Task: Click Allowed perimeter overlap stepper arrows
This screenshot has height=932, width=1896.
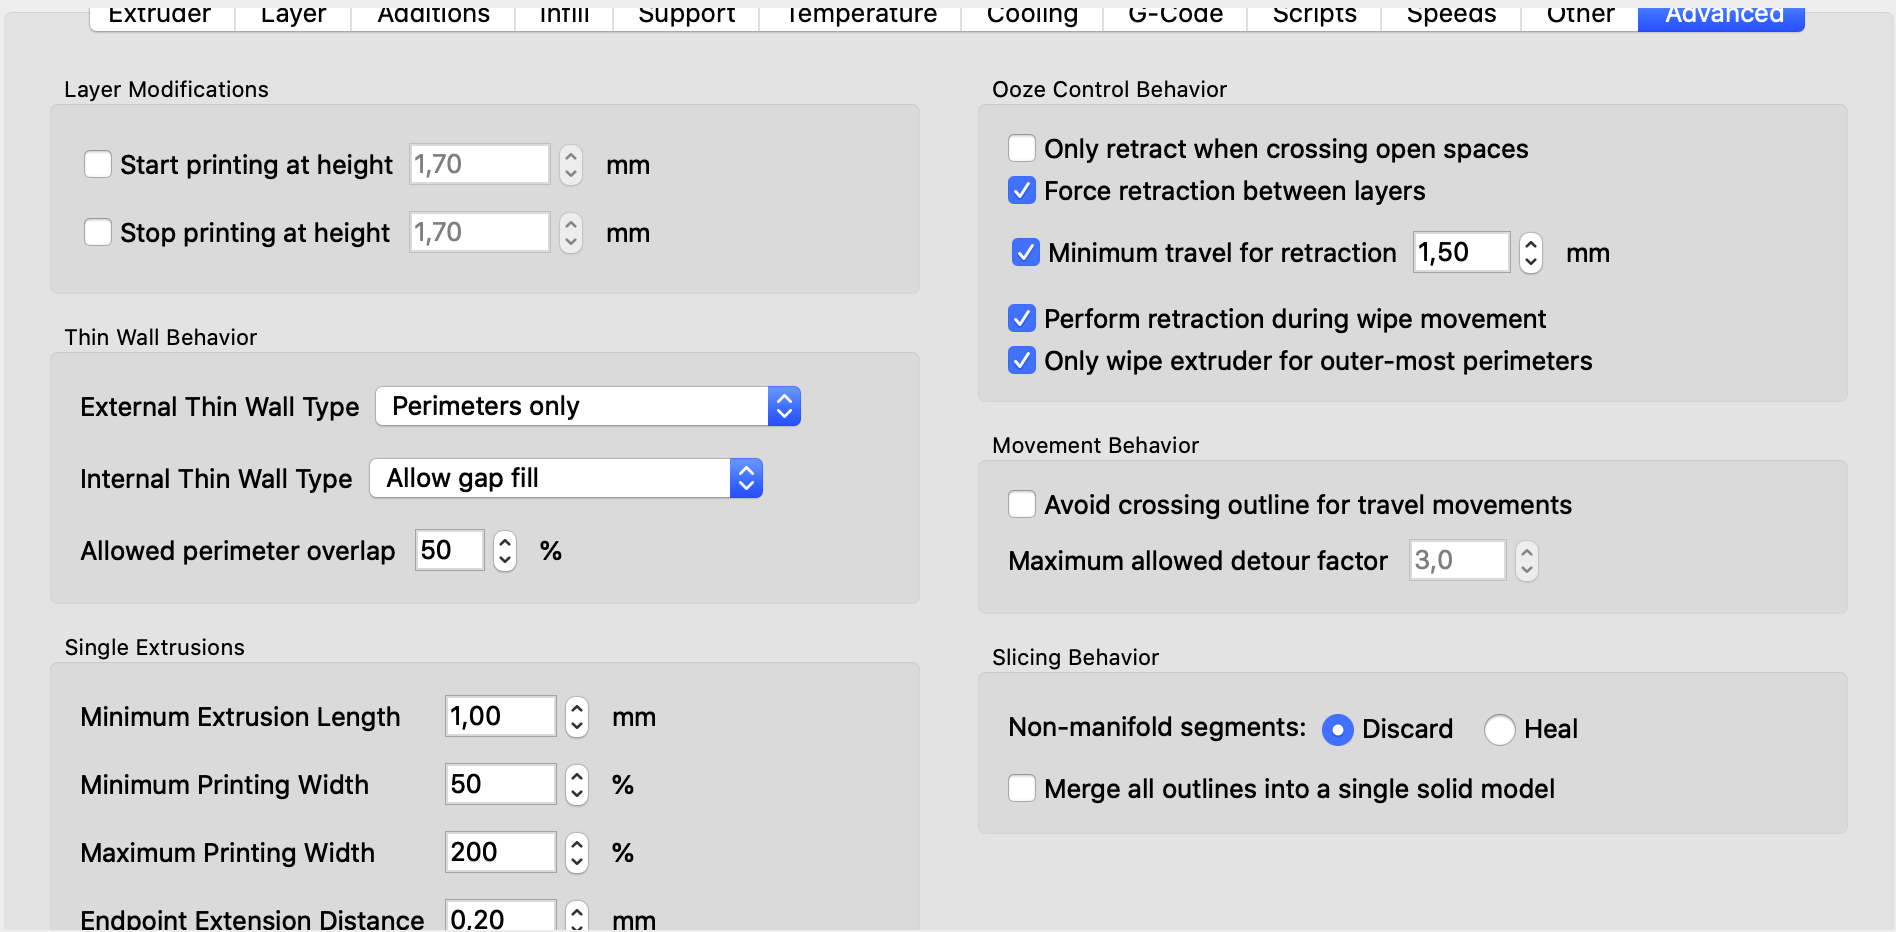Action: point(505,550)
